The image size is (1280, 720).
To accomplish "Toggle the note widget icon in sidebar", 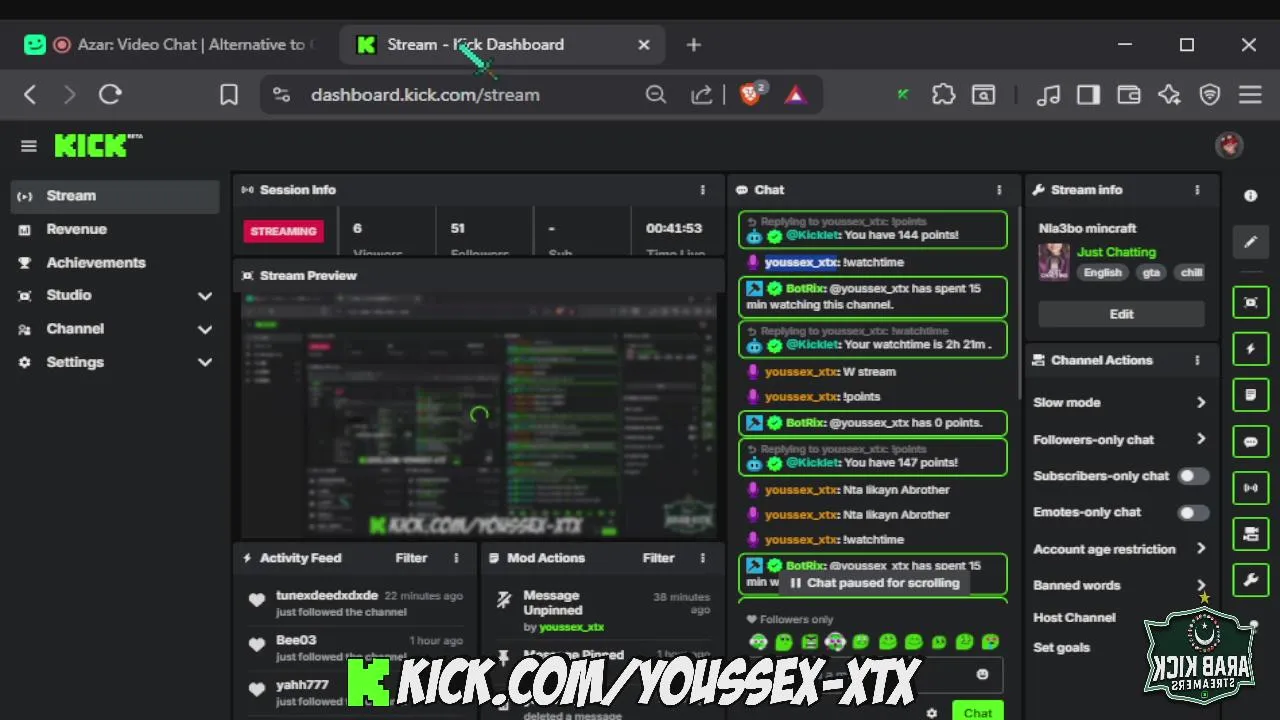I will pos(1250,395).
